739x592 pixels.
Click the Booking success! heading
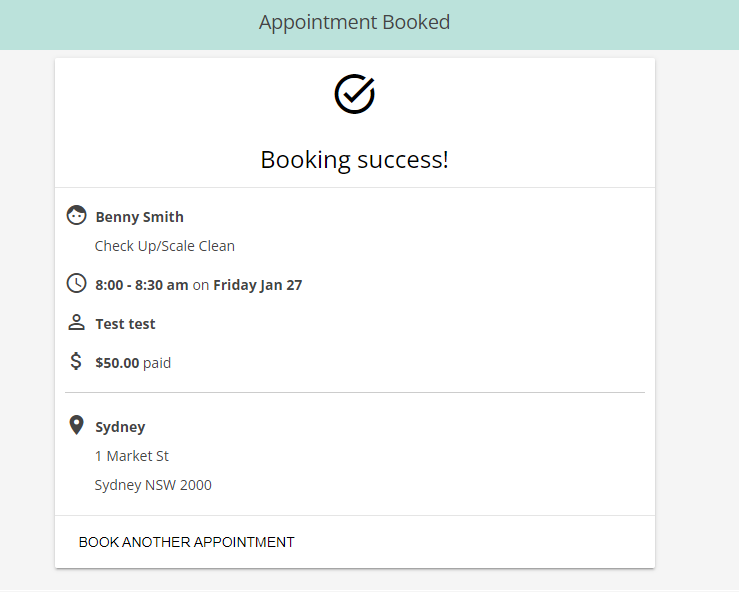(x=354, y=160)
